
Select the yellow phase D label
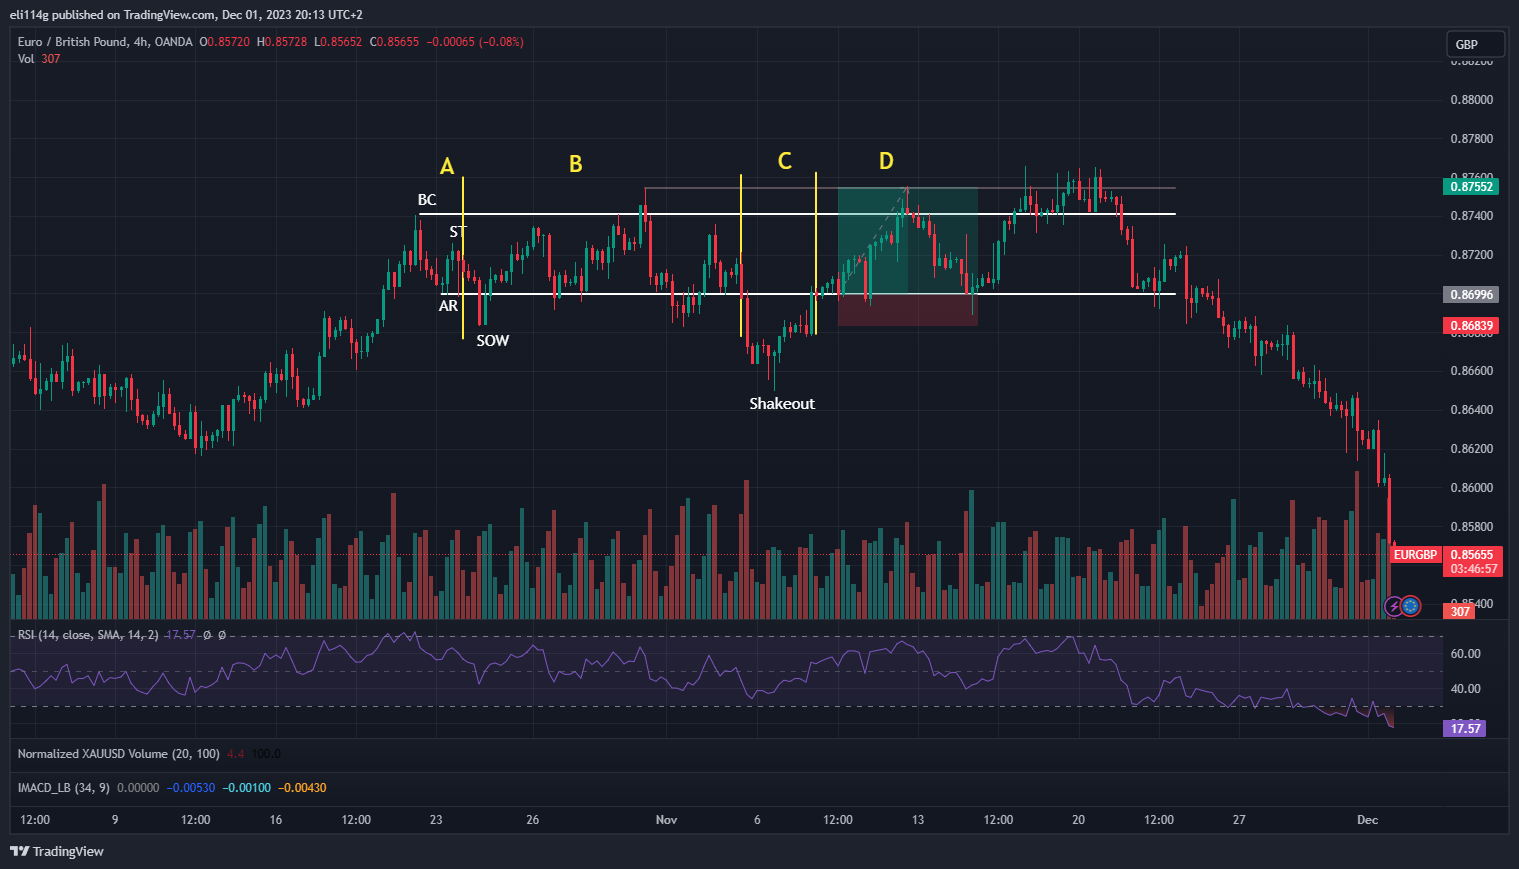point(886,161)
